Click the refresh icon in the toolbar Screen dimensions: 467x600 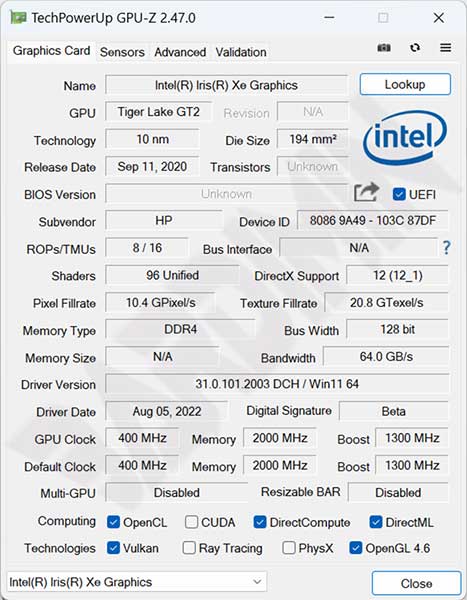click(415, 48)
